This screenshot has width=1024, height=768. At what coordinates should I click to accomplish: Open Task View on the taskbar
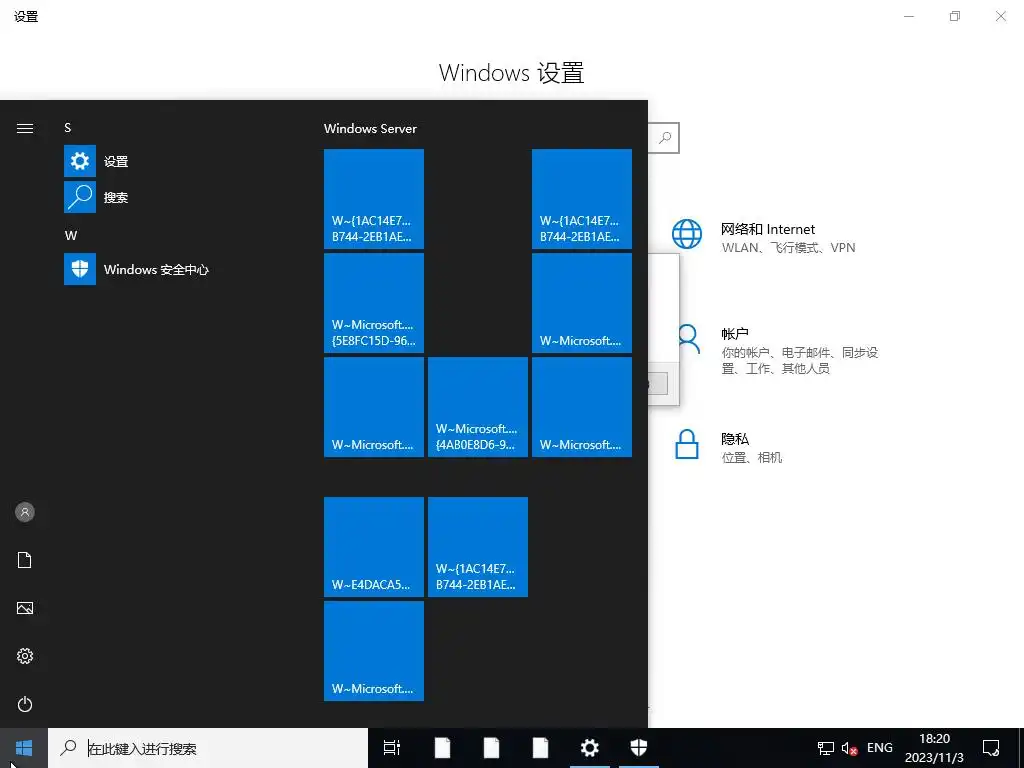point(392,748)
